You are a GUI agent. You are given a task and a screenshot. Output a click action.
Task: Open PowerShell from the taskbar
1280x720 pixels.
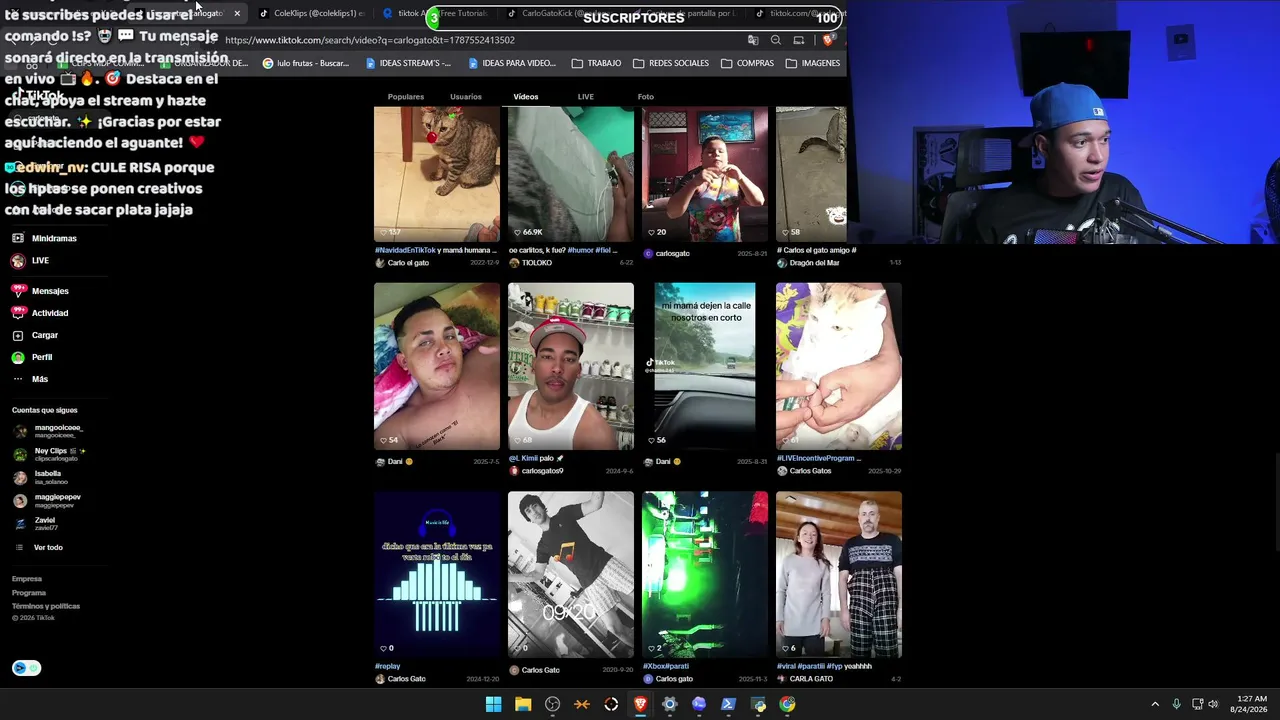pyautogui.click(x=728, y=704)
